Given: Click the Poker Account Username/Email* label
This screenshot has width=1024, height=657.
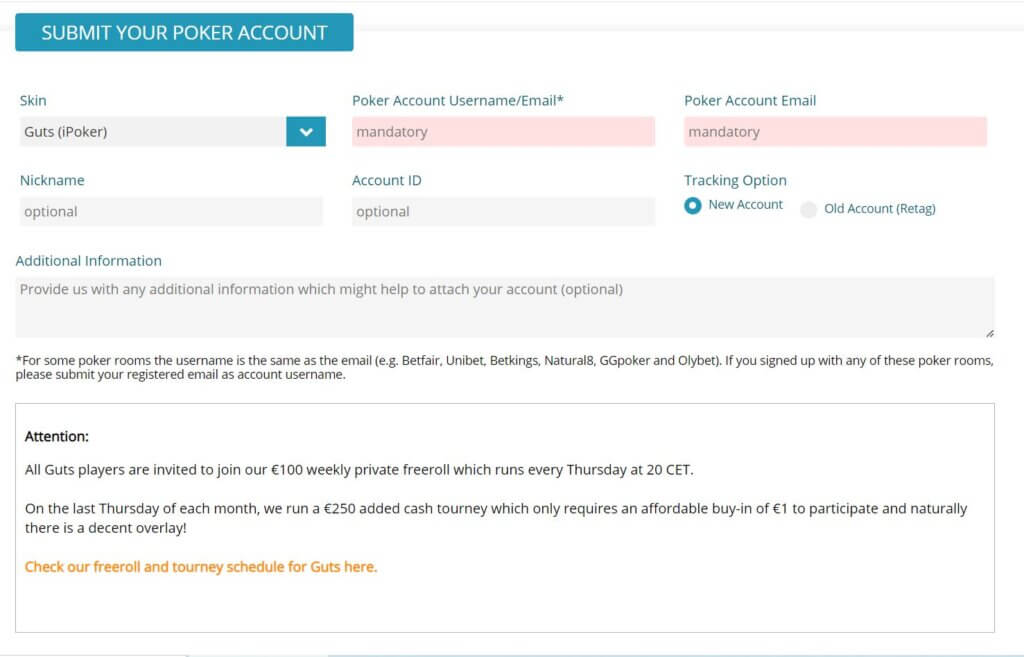Looking at the screenshot, I should point(458,101).
